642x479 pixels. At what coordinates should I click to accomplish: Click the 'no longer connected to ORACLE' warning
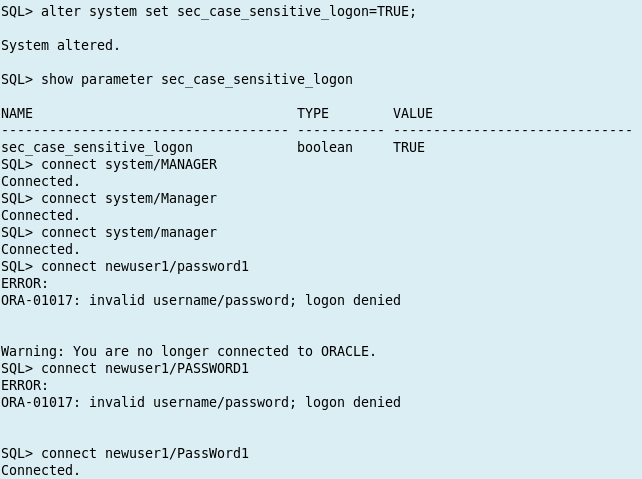coord(188,351)
